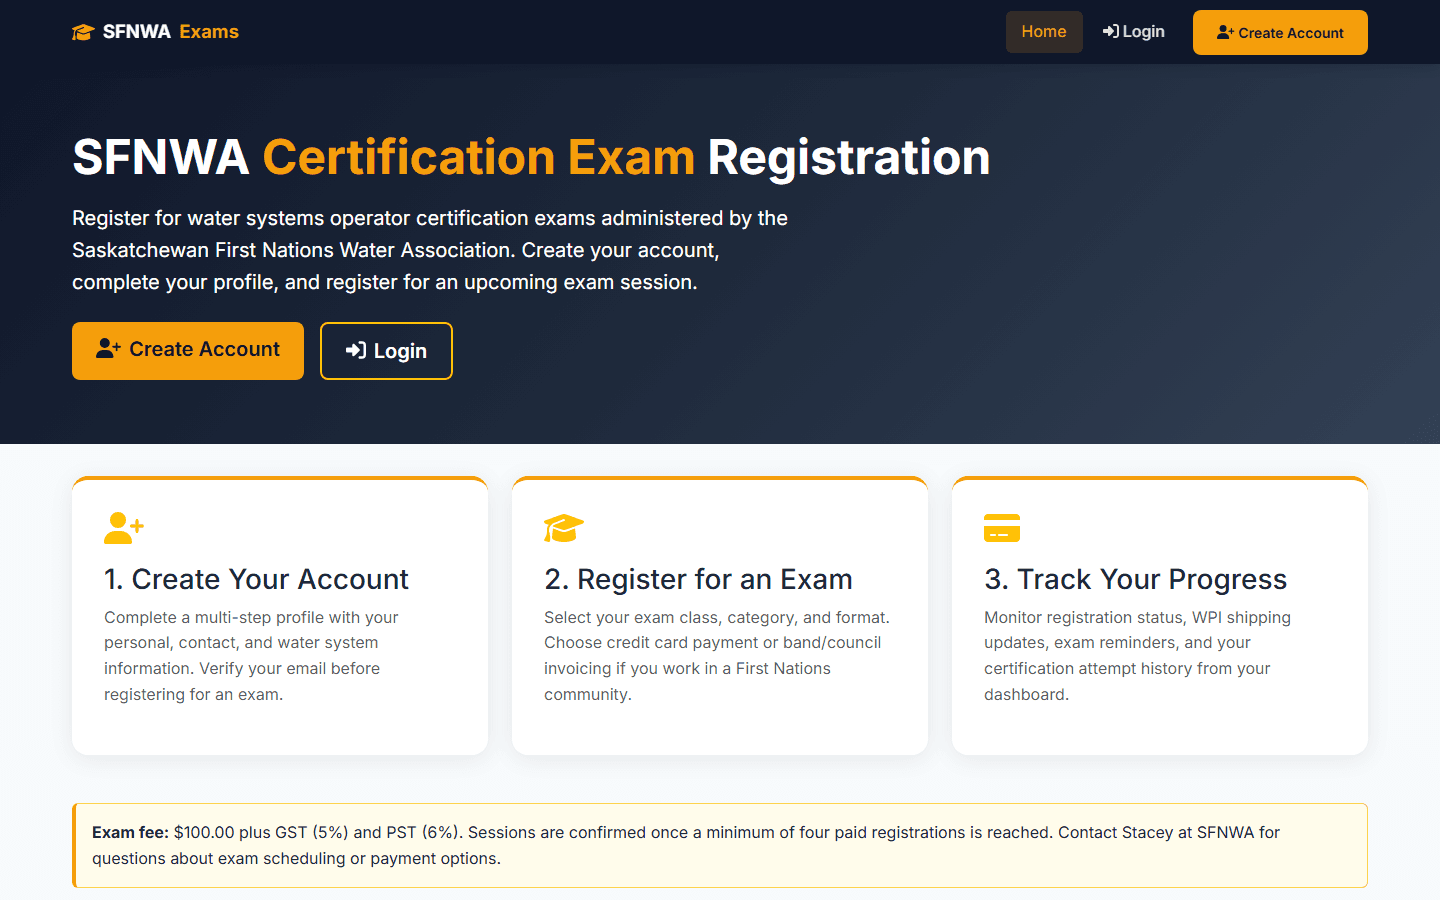Click the Create Account button in the navbar

(1280, 33)
